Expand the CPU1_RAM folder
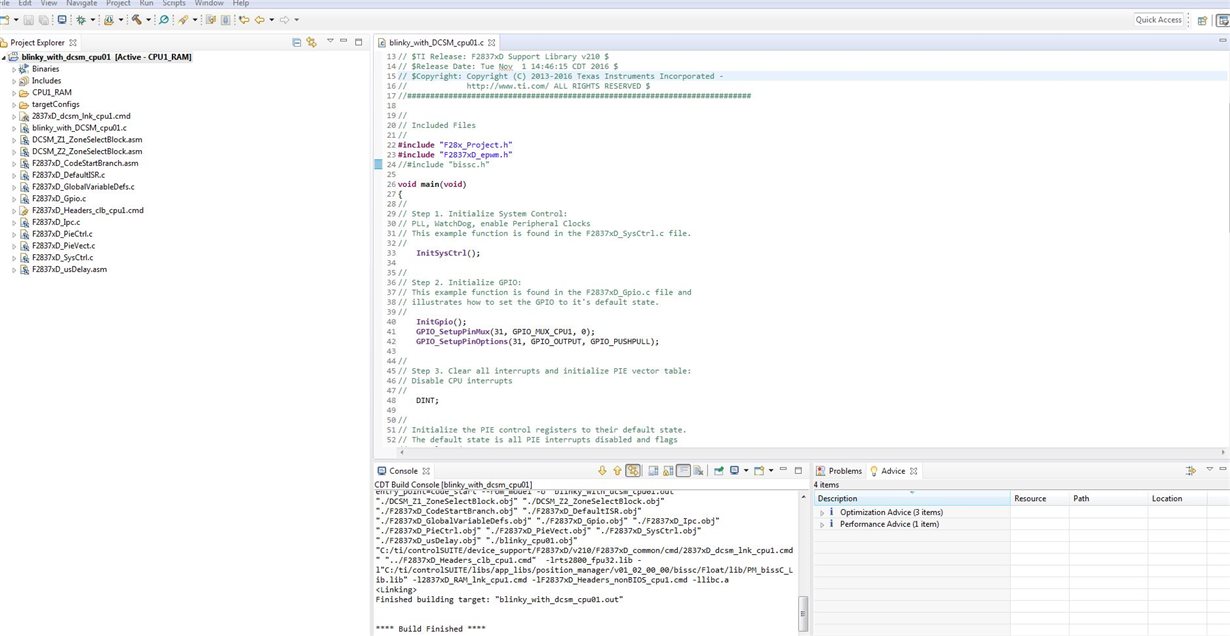 tap(14, 93)
